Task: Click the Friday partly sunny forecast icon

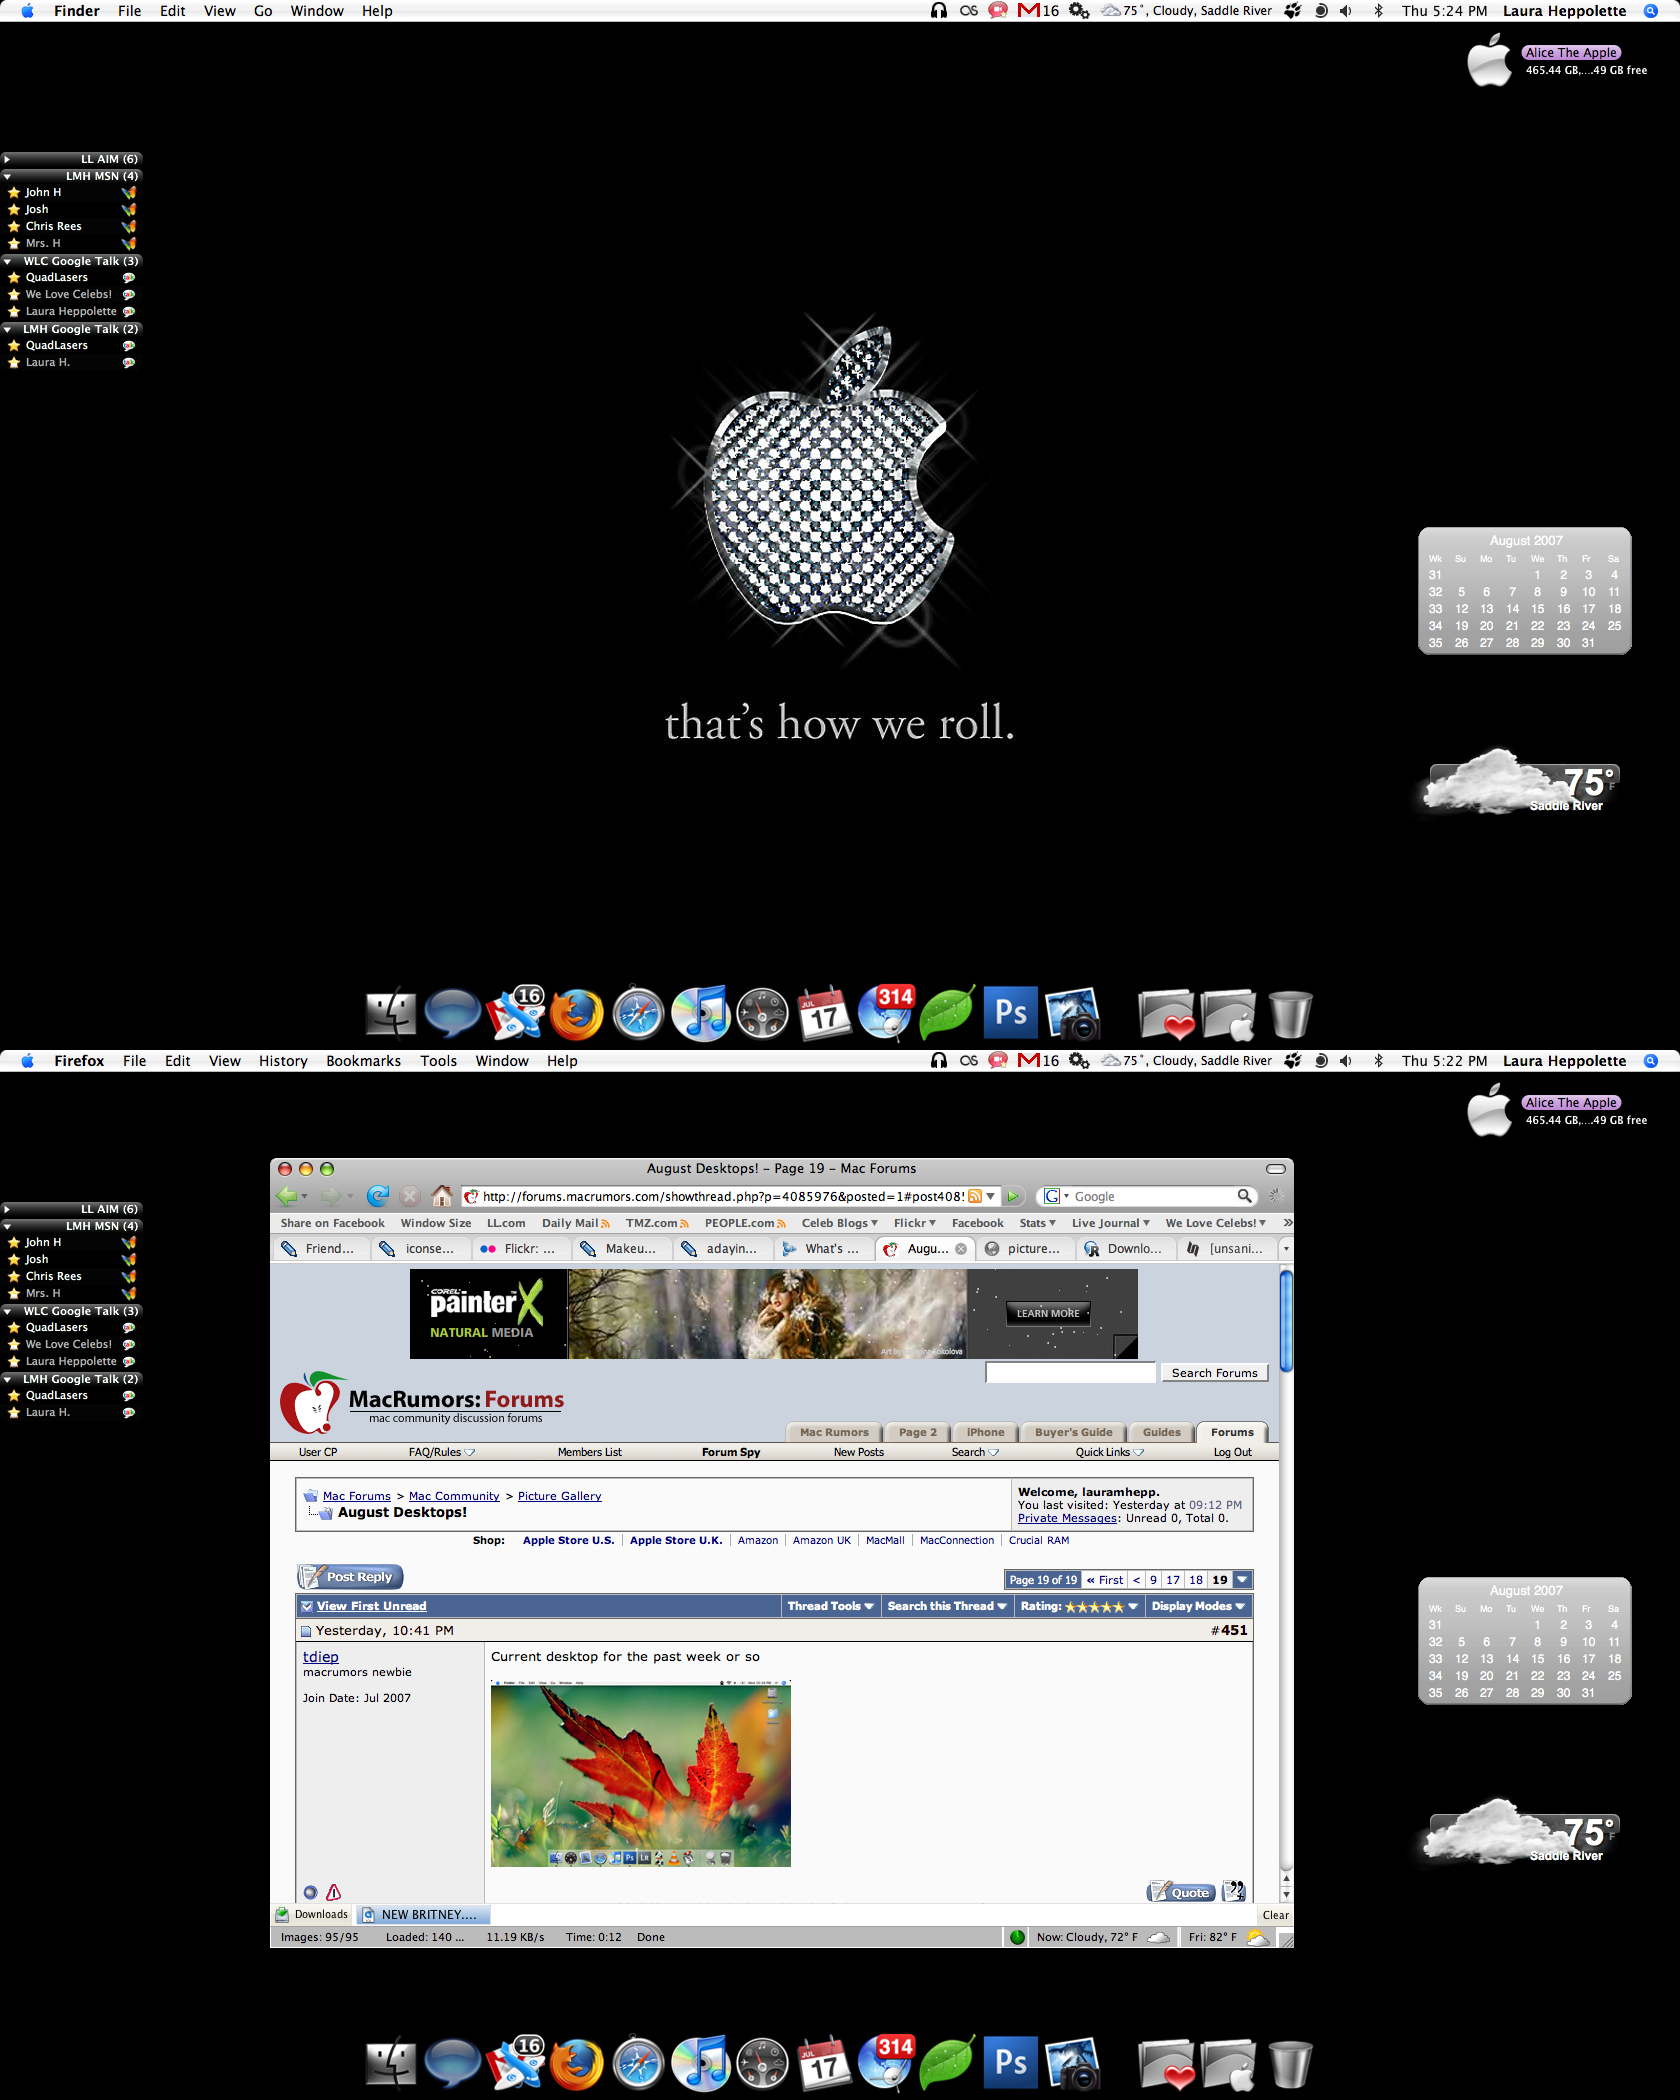Action: point(1257,1937)
